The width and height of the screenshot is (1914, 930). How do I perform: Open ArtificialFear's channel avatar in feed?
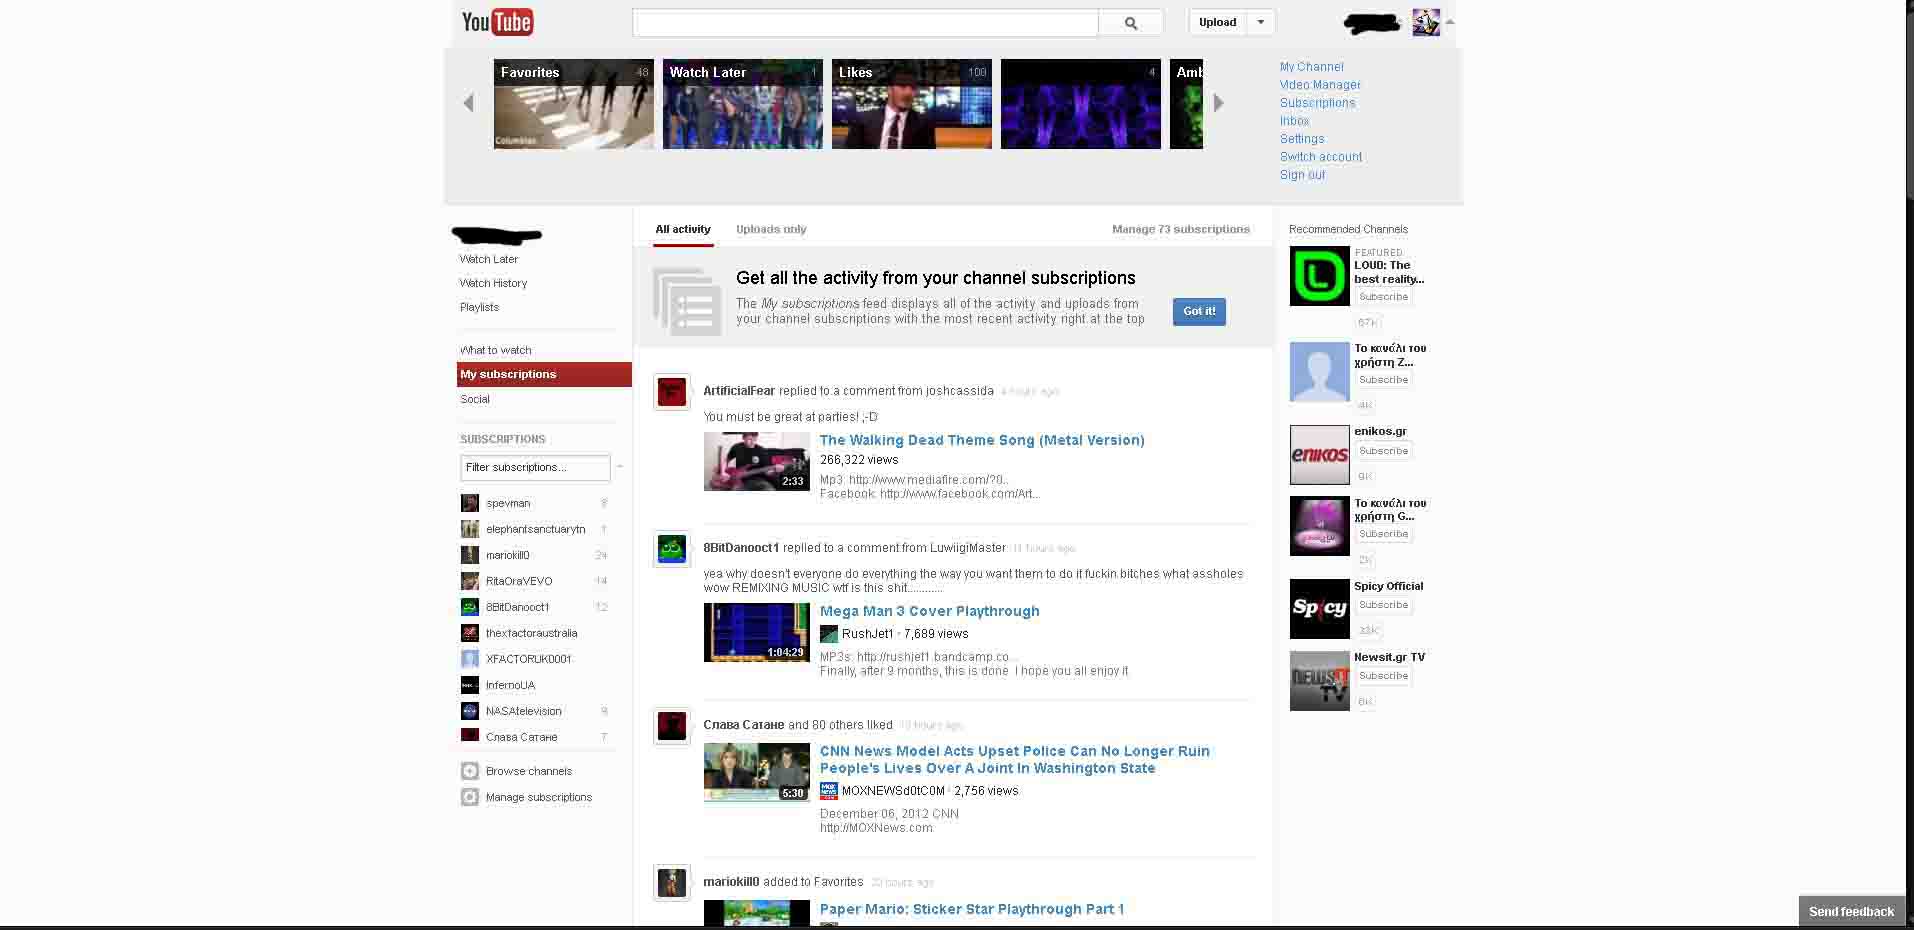click(x=672, y=392)
